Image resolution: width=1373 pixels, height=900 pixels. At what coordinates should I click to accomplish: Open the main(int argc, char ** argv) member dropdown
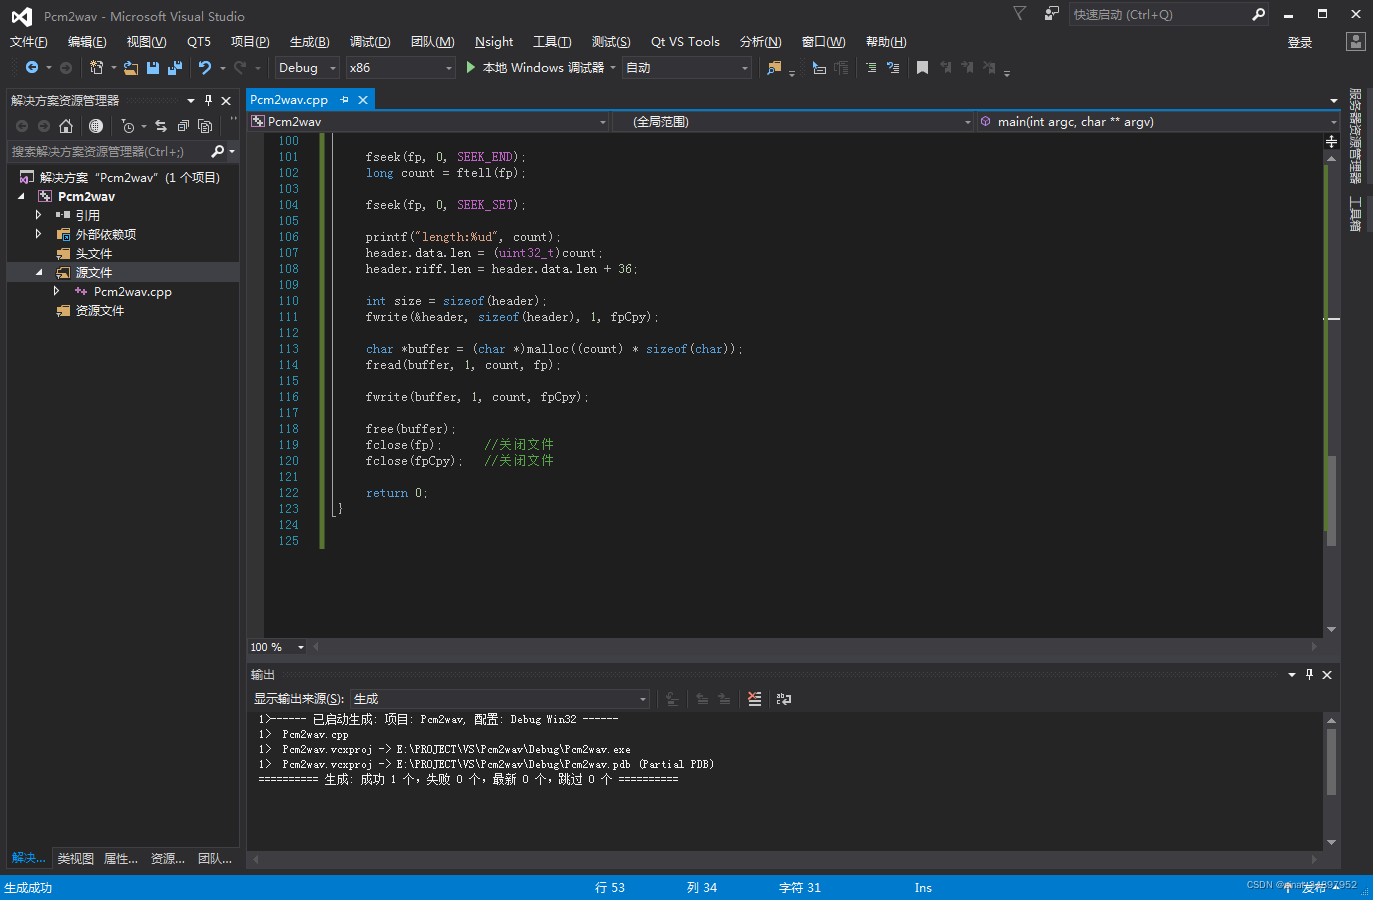point(1158,122)
